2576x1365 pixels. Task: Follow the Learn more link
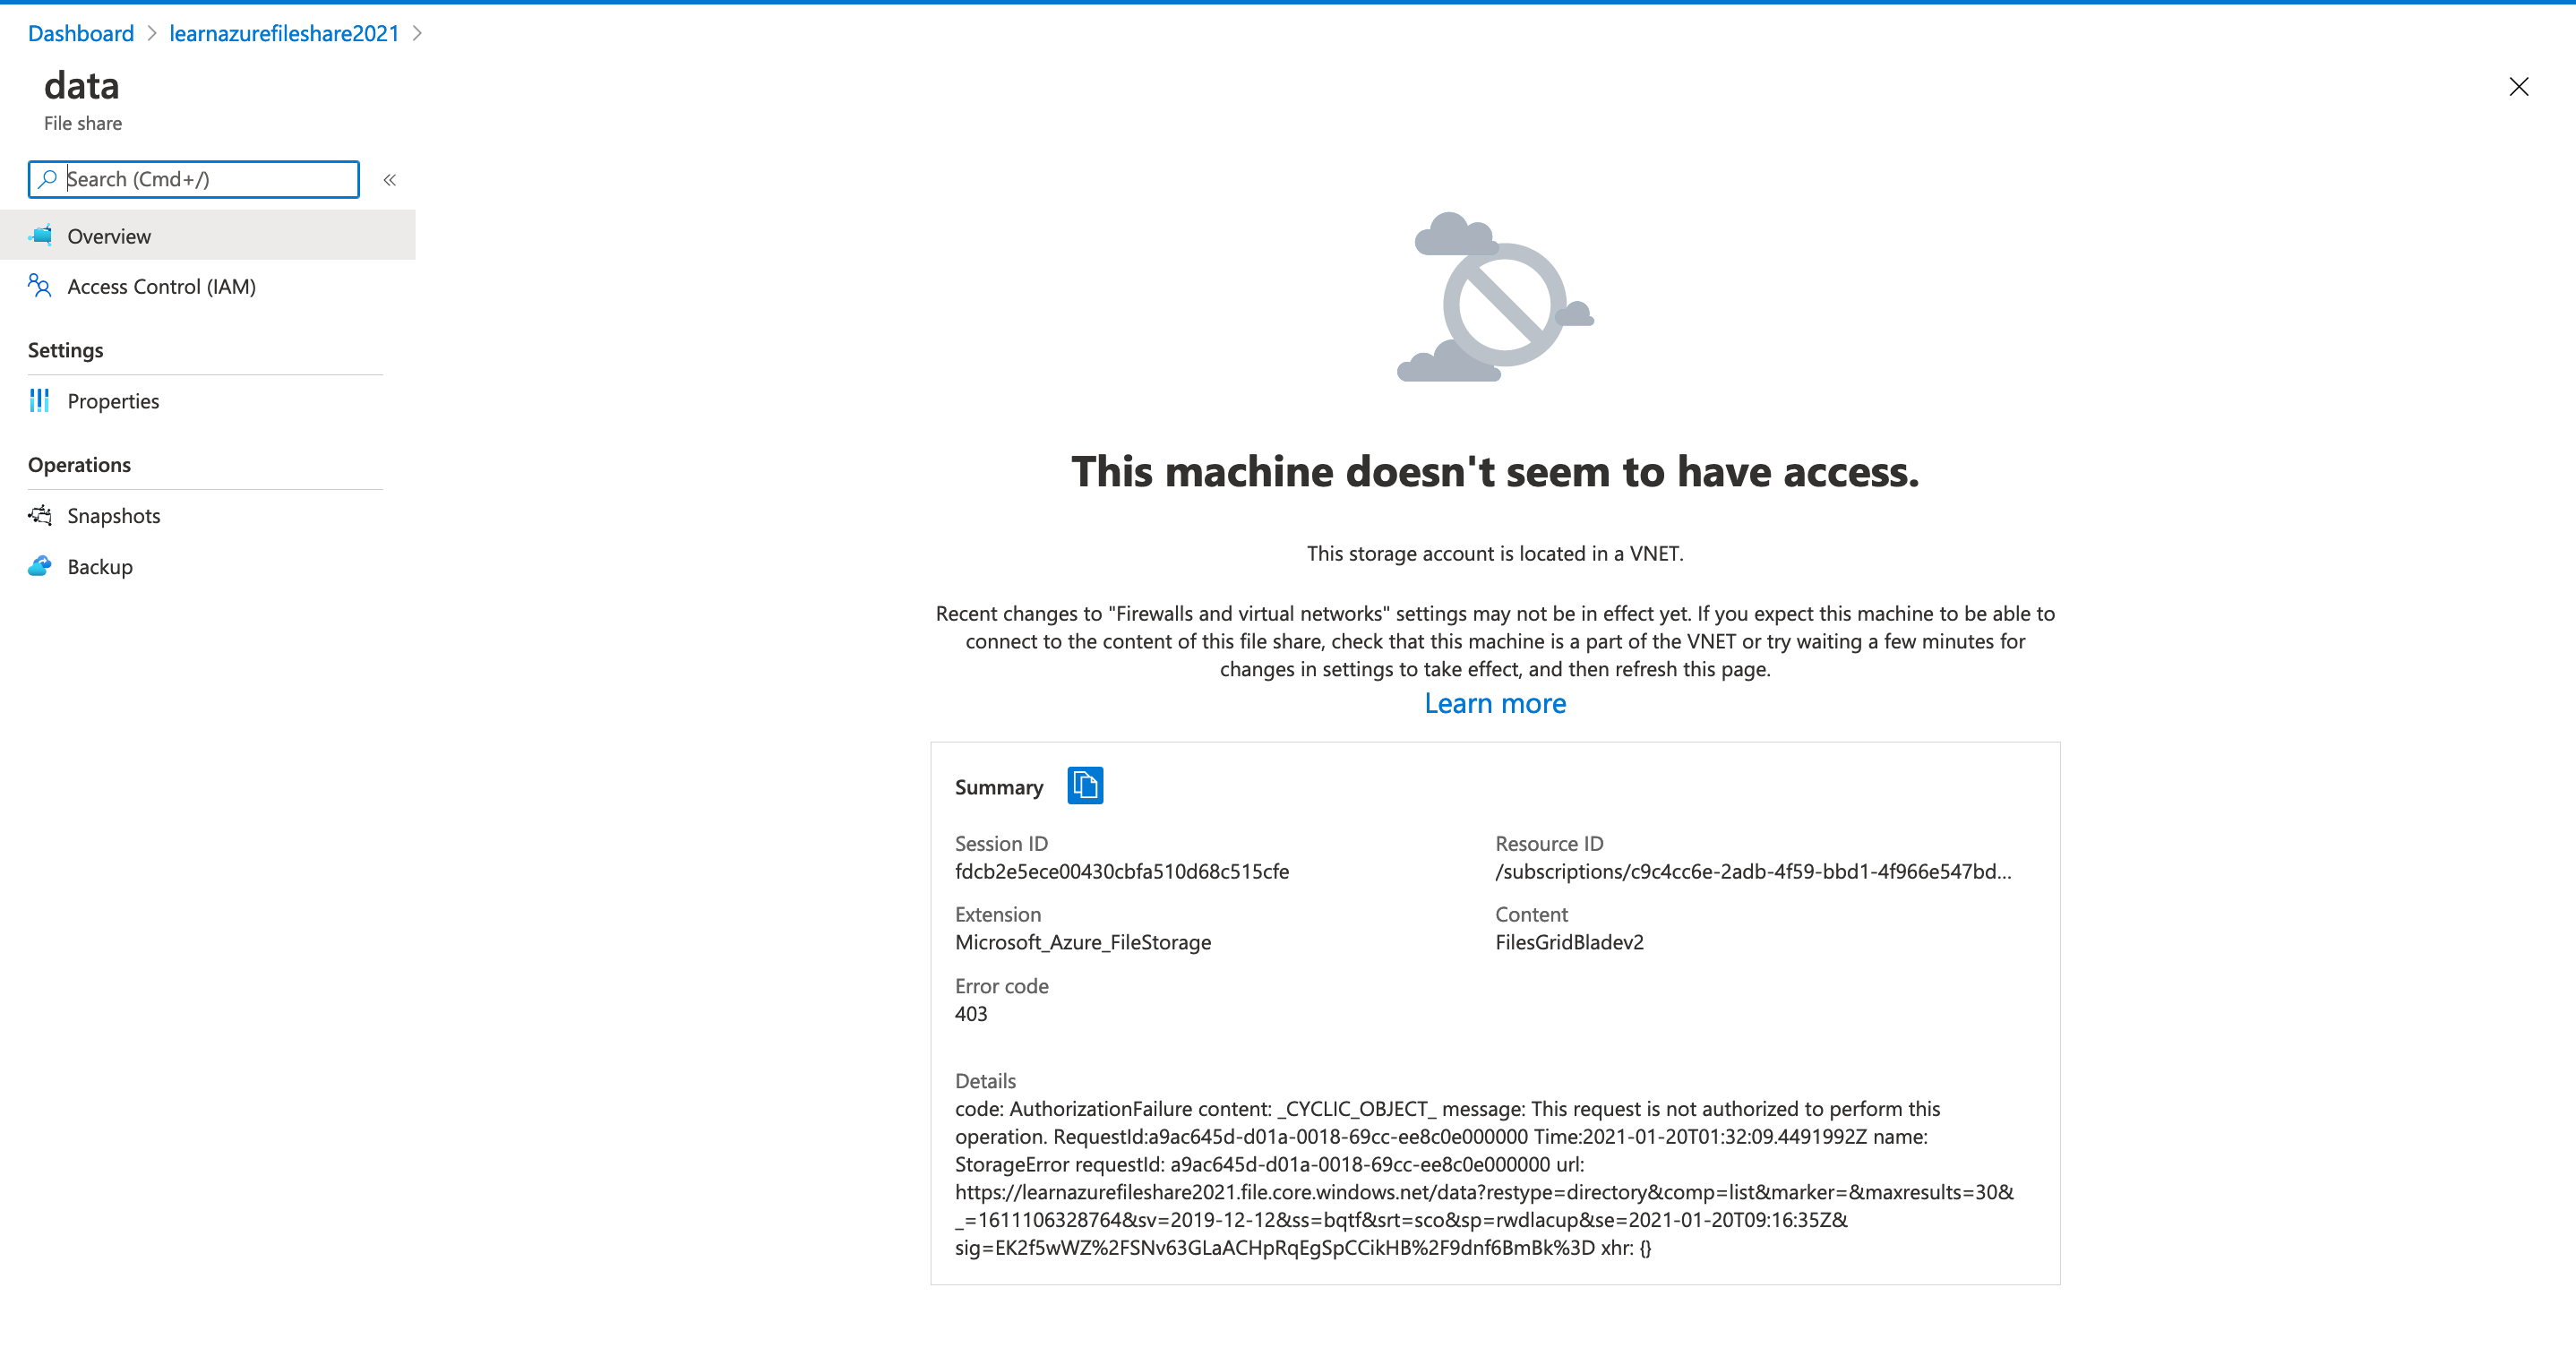coord(1495,704)
